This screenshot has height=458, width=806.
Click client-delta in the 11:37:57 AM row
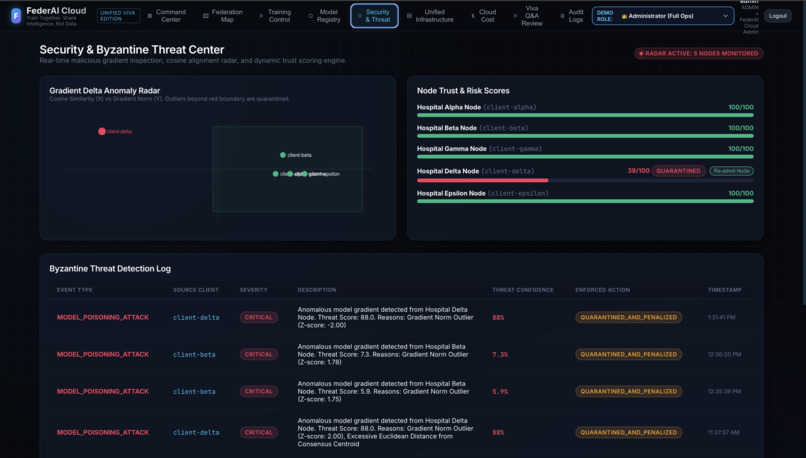click(x=196, y=433)
